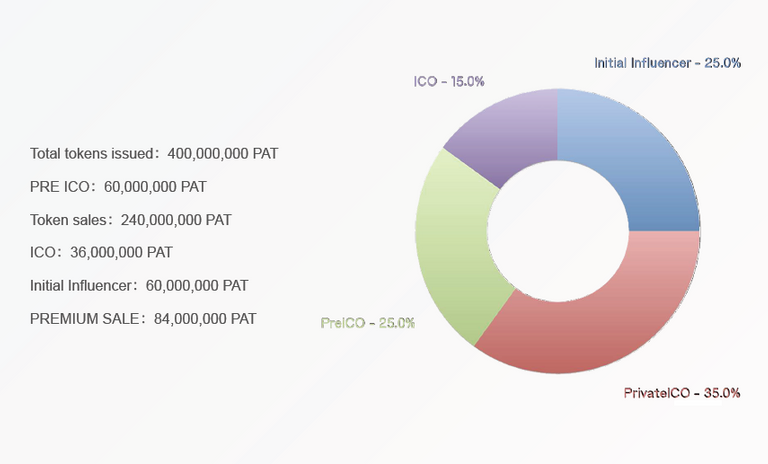The image size is (768, 464).
Task: Select the Initial Influencer - 25.0% label
Action: [667, 63]
